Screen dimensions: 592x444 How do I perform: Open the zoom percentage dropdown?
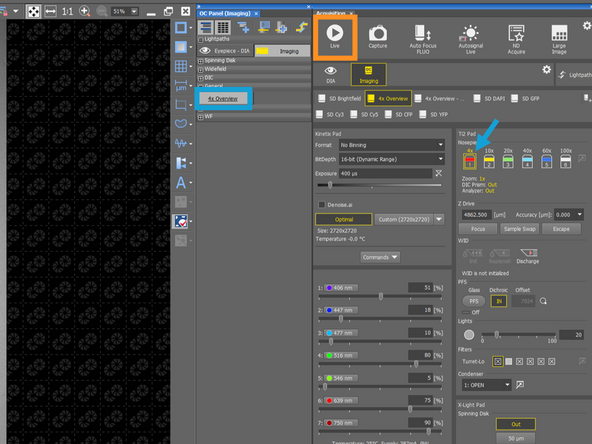pos(134,11)
